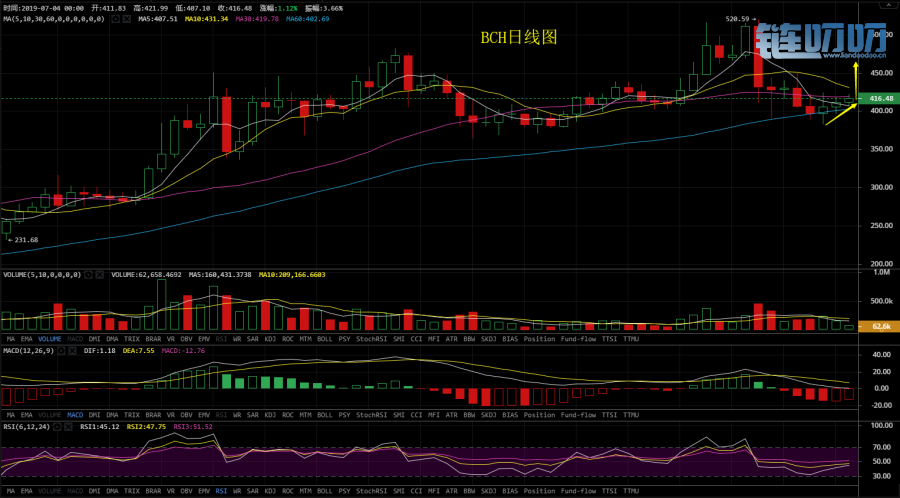Screen dimensions: 900x498
Task: Pick Position in the bottom-most indicator tab row
Action: point(539,491)
